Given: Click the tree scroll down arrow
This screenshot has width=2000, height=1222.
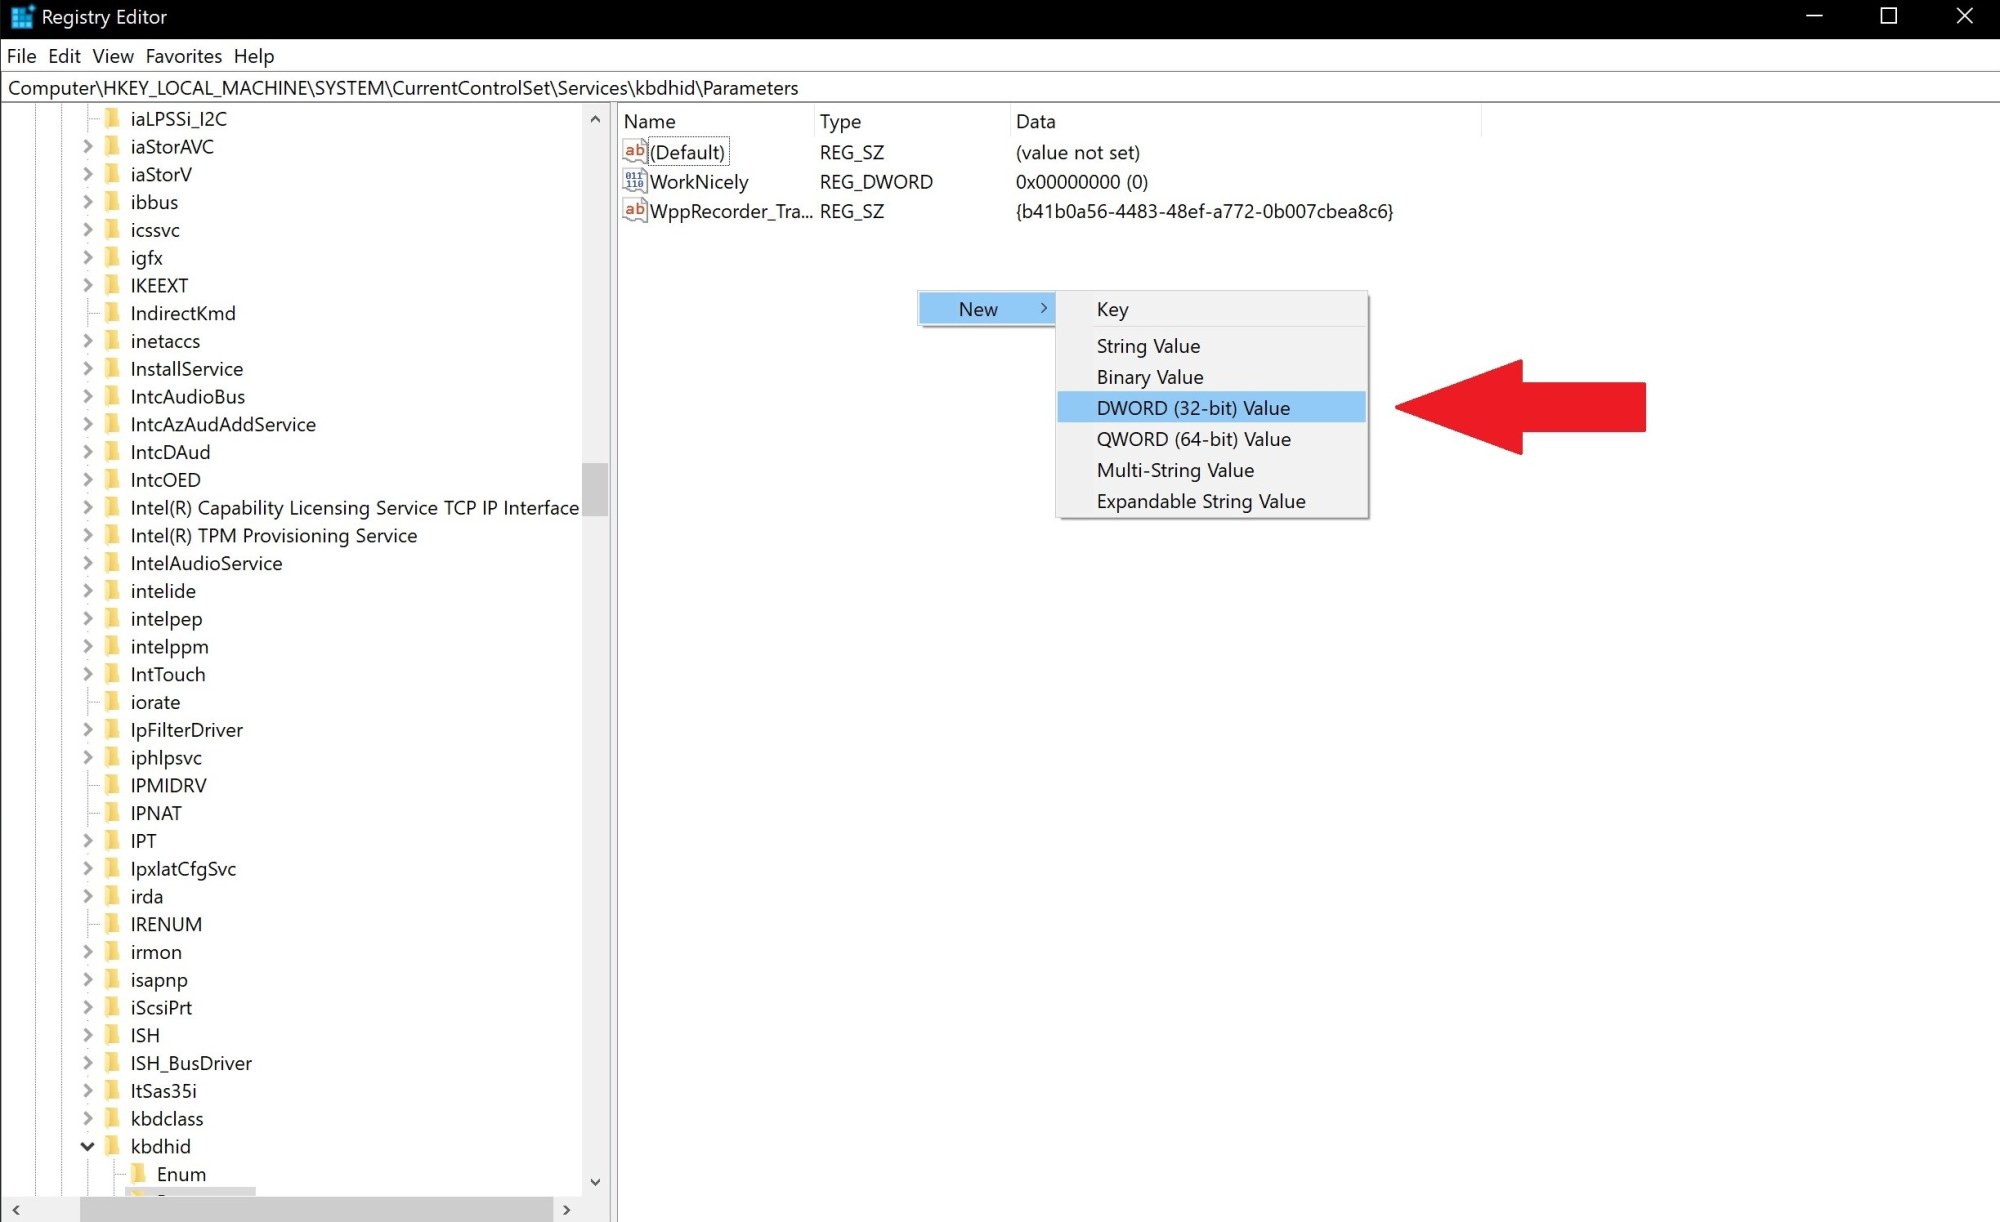Looking at the screenshot, I should coord(595,1182).
